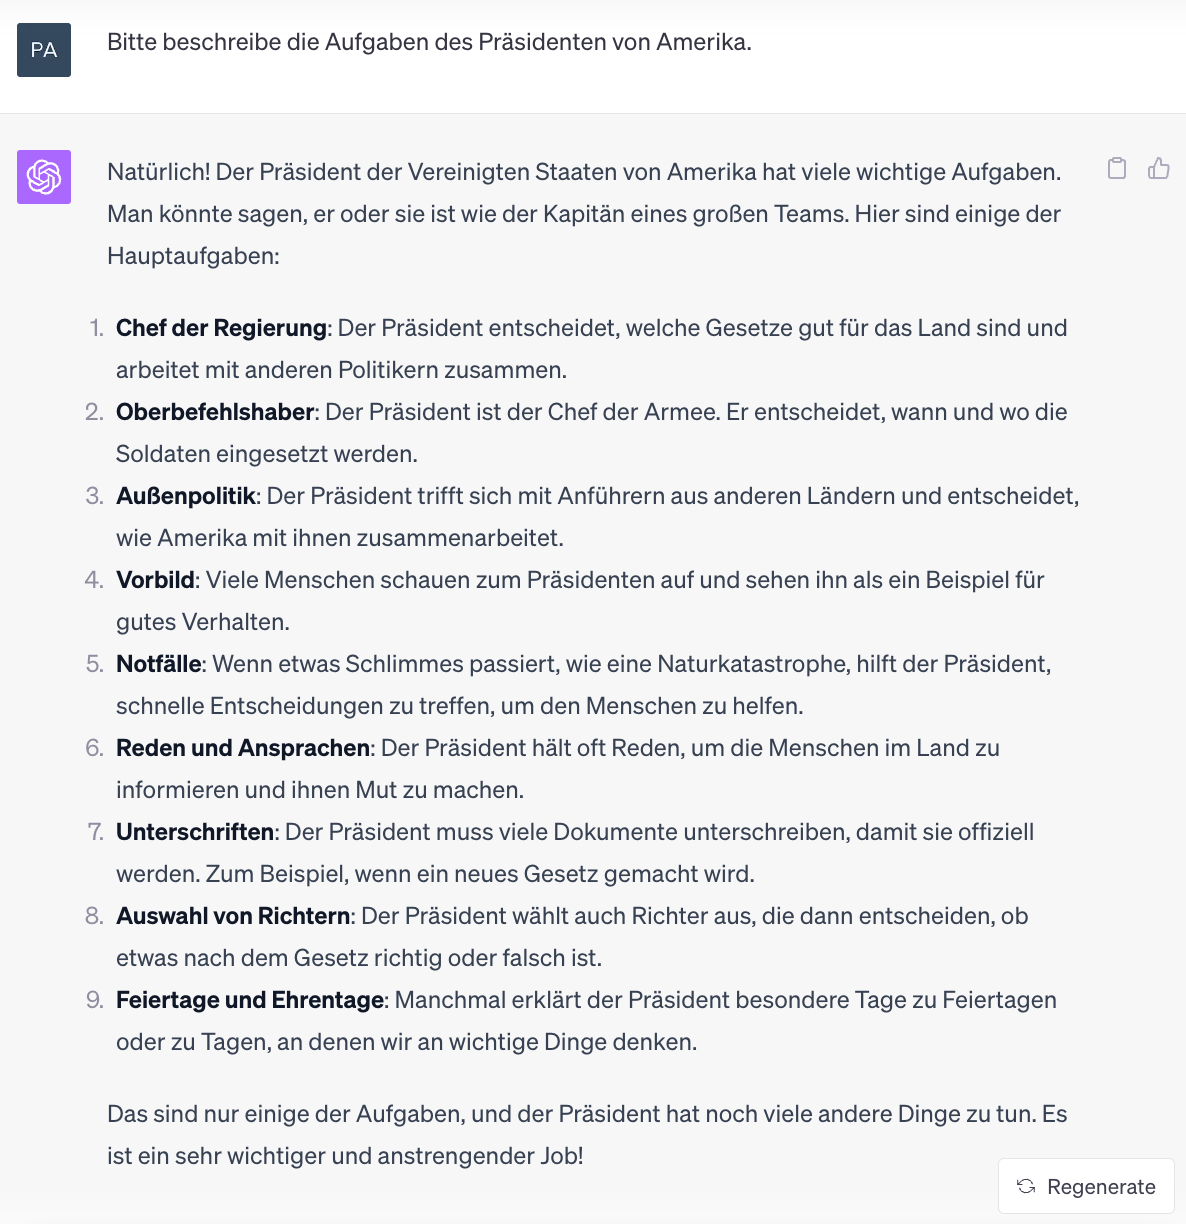This screenshot has height=1224, width=1186.
Task: Click the list number 9 marker
Action: [x=95, y=1000]
